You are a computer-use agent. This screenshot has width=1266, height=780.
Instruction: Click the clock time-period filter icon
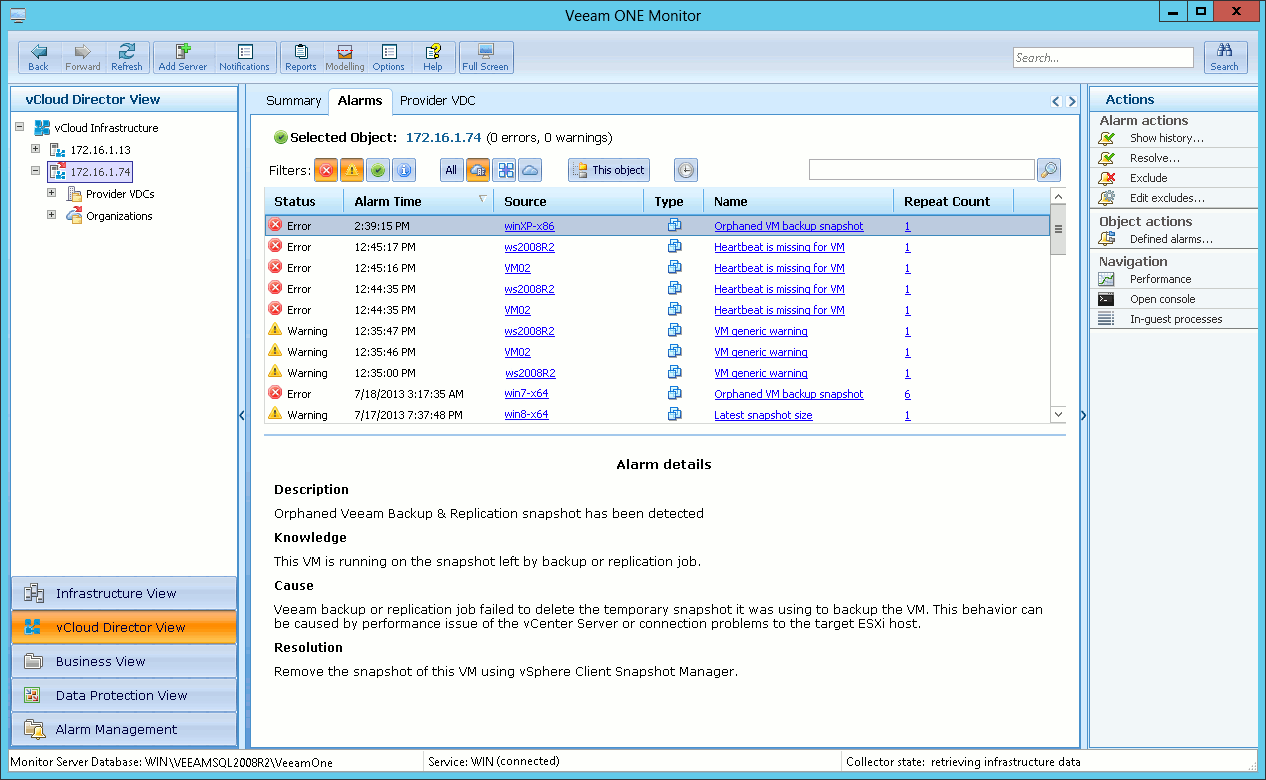(685, 170)
